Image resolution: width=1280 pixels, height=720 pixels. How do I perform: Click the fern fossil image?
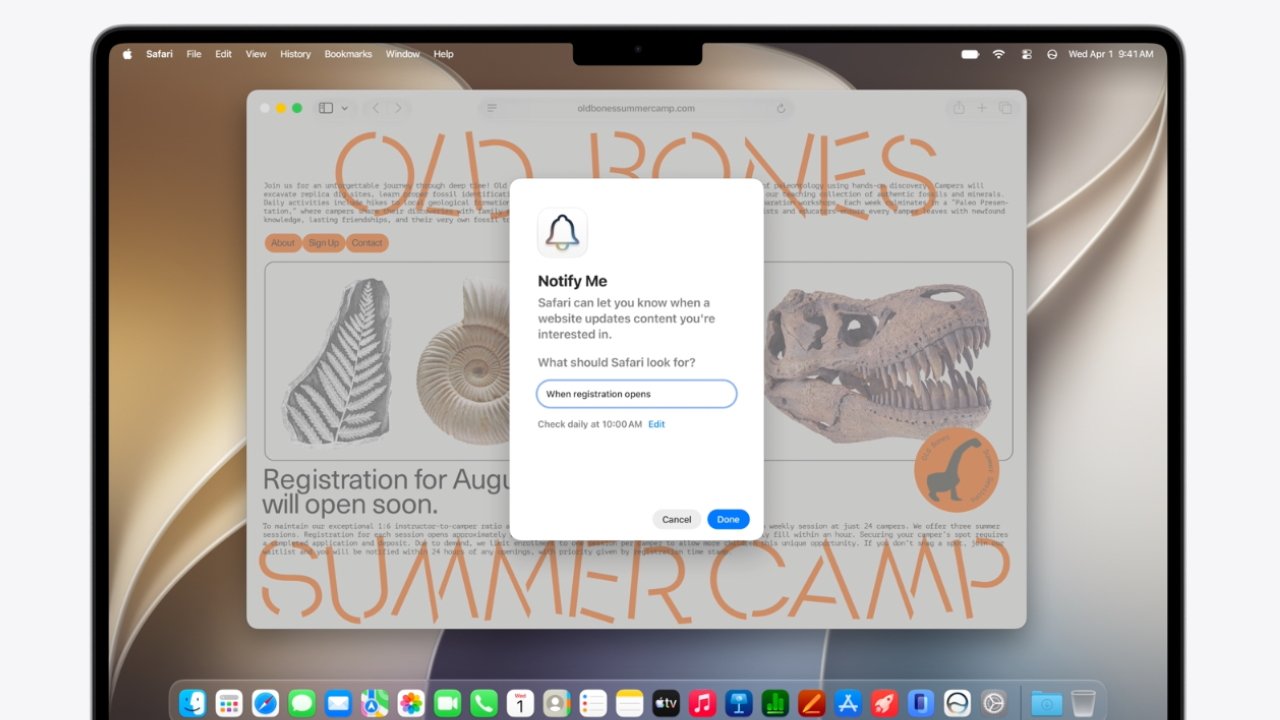336,361
